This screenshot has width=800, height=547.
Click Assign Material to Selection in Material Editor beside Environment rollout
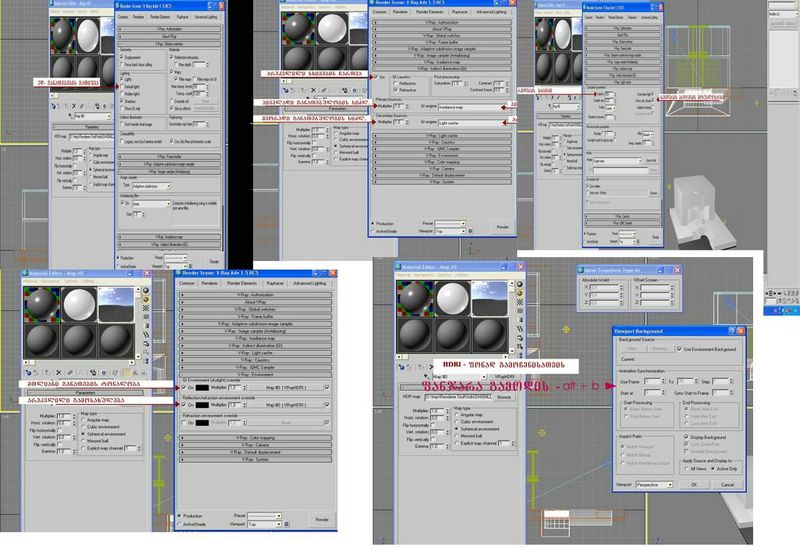tap(48, 373)
